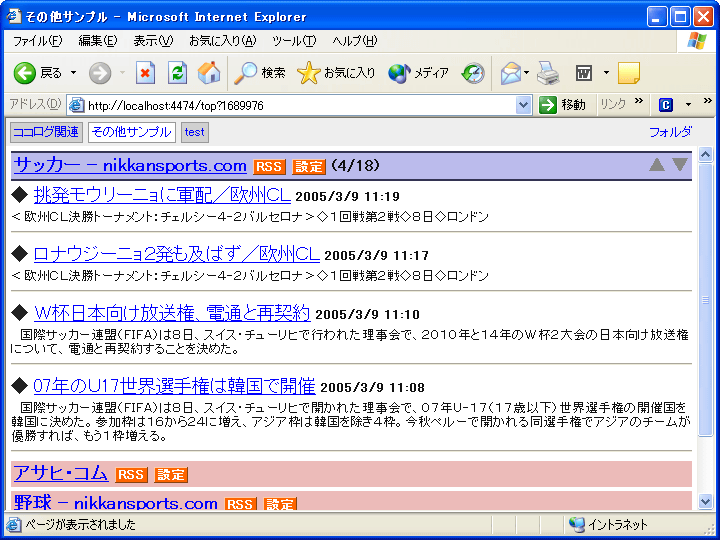Expand リンク links chevron
Image resolution: width=720 pixels, height=540 pixels.
pyautogui.click(x=638, y=101)
